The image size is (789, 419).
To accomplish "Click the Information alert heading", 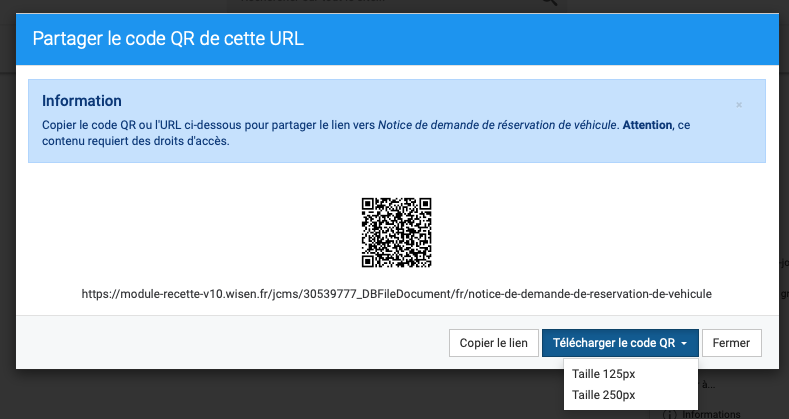I will [82, 101].
